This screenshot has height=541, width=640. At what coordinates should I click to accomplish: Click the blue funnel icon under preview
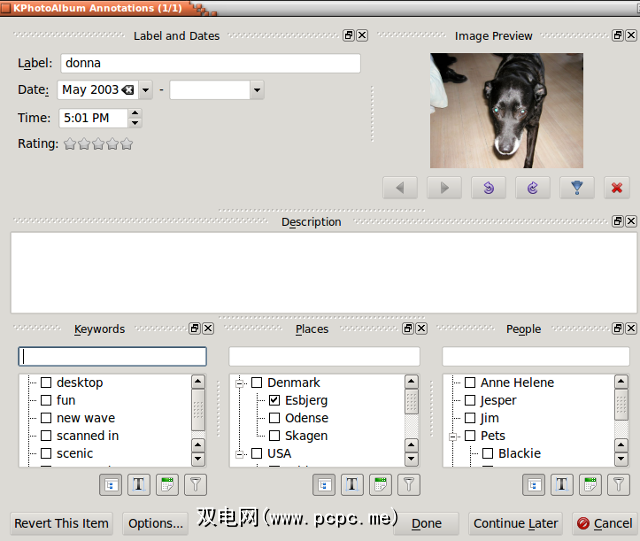pyautogui.click(x=576, y=187)
